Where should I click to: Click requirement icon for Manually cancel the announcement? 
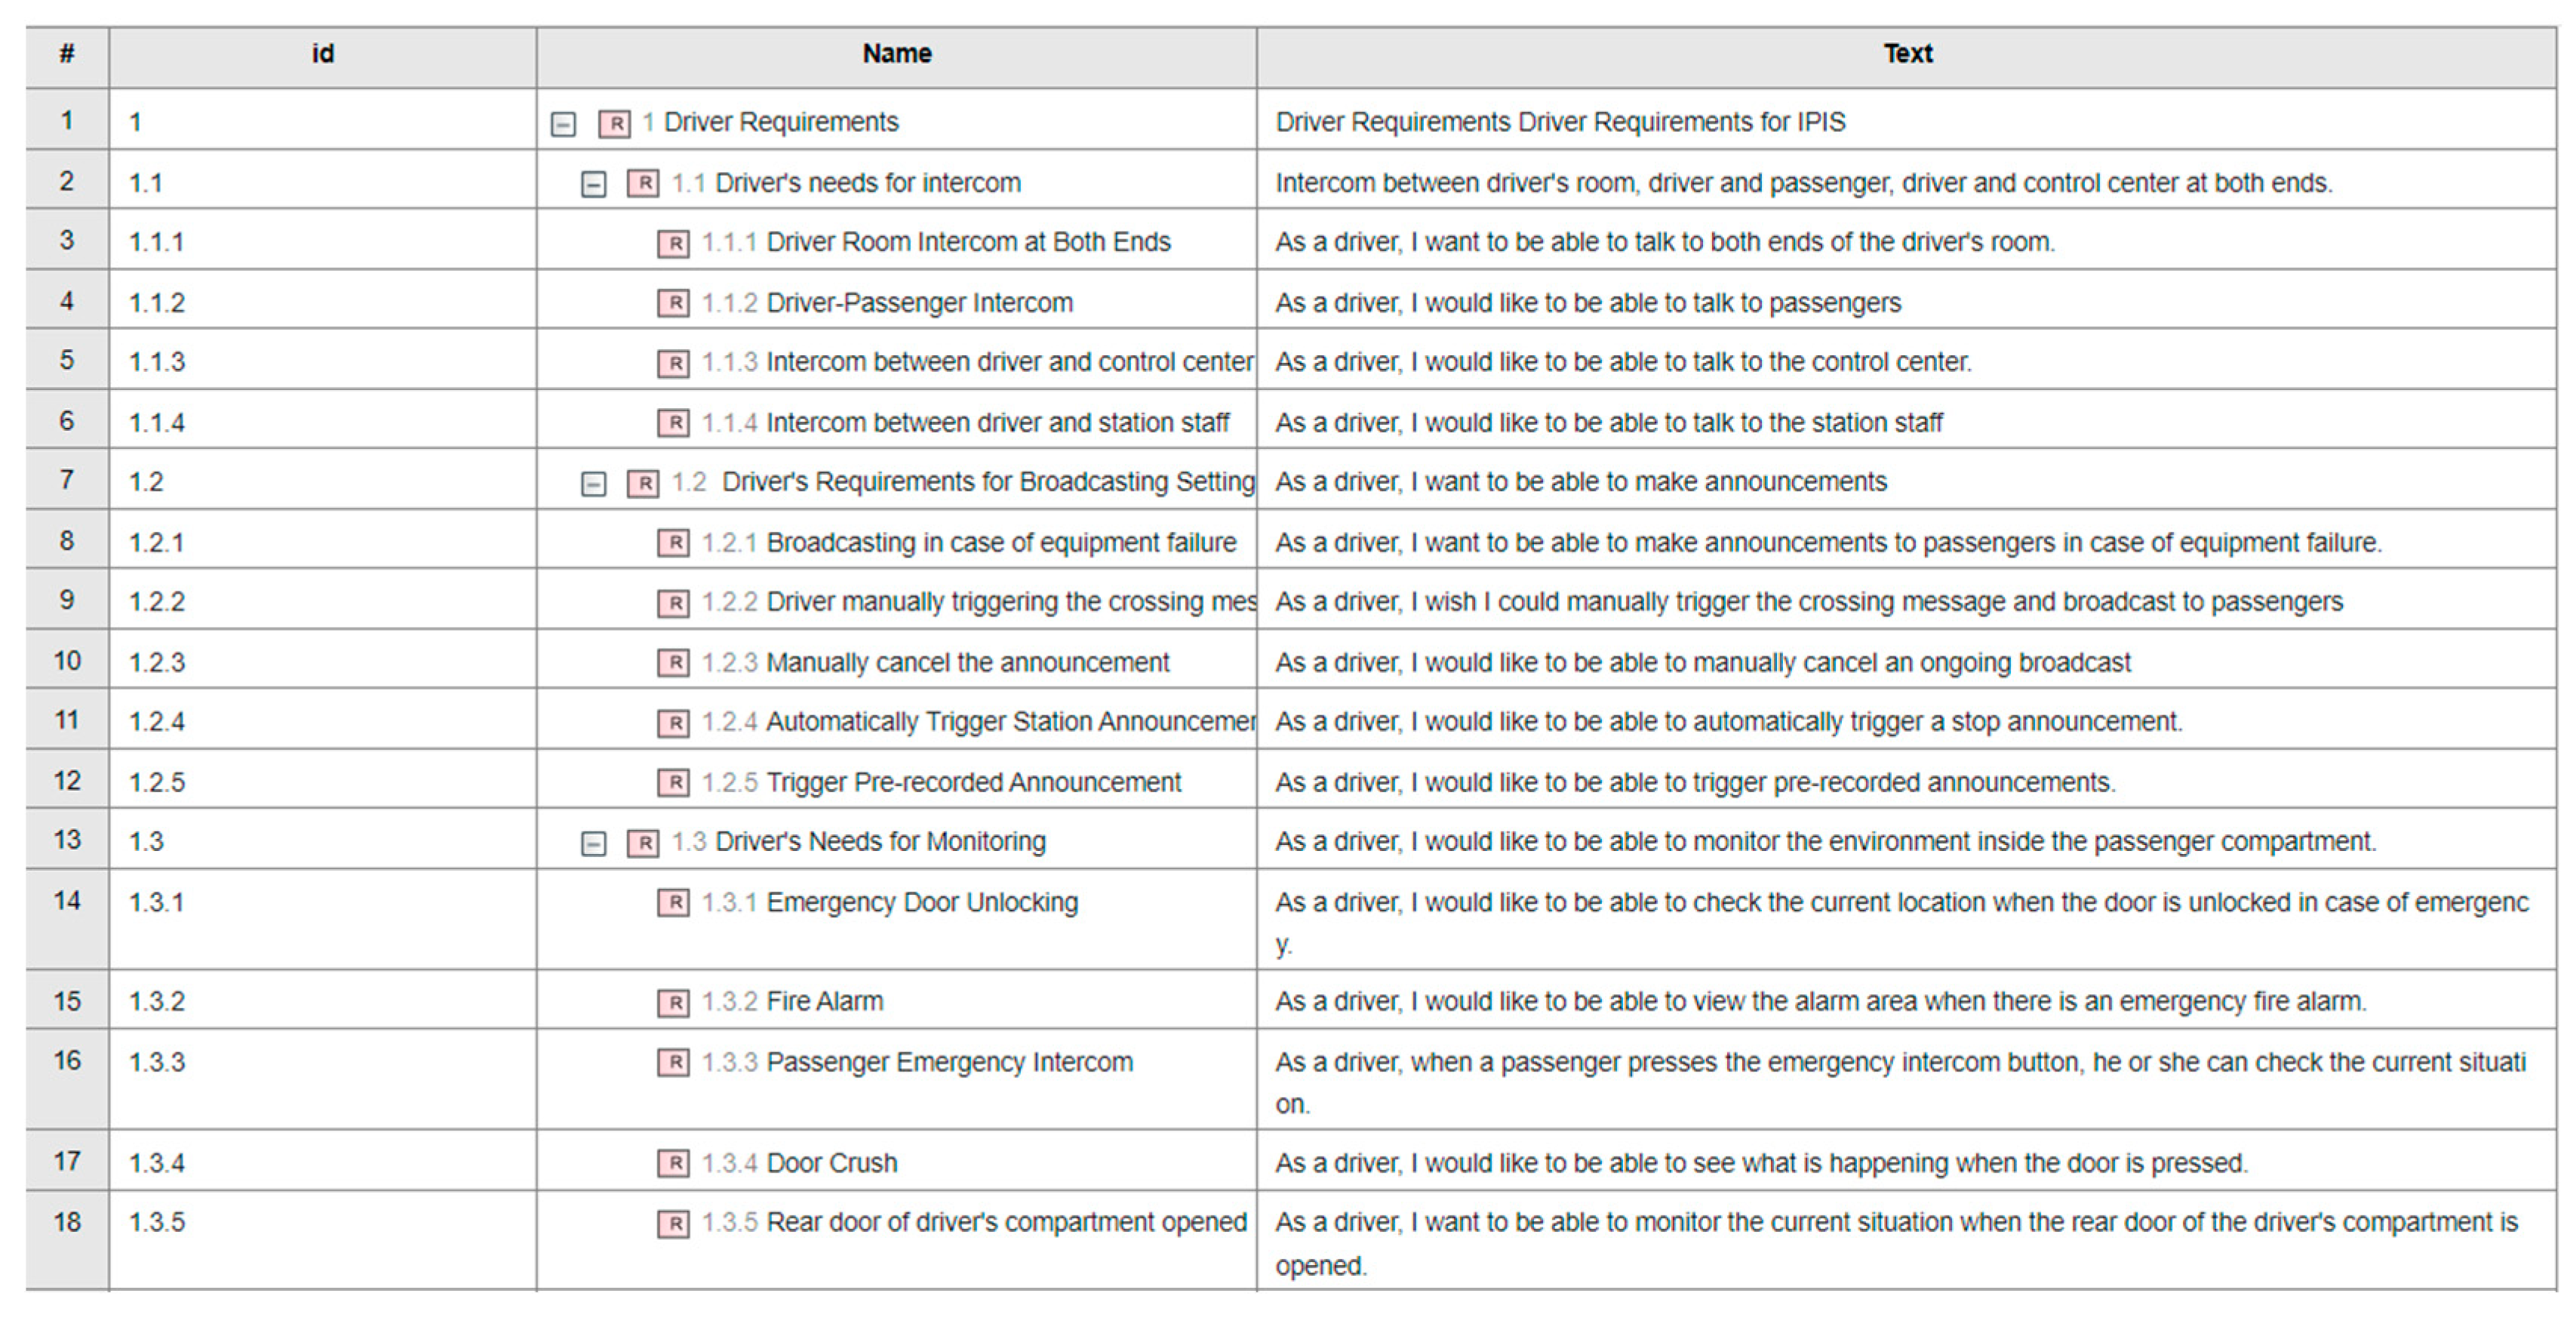point(673,662)
